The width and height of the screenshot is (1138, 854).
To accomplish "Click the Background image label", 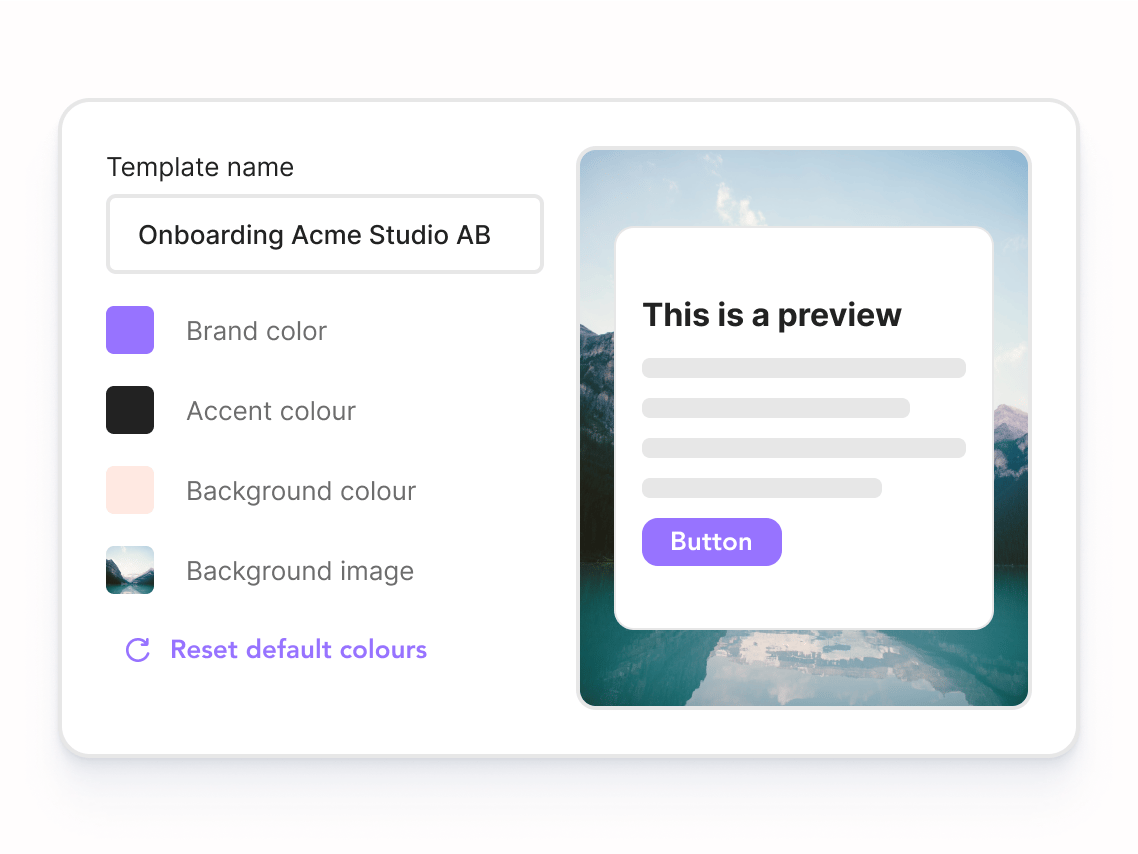I will [x=300, y=571].
